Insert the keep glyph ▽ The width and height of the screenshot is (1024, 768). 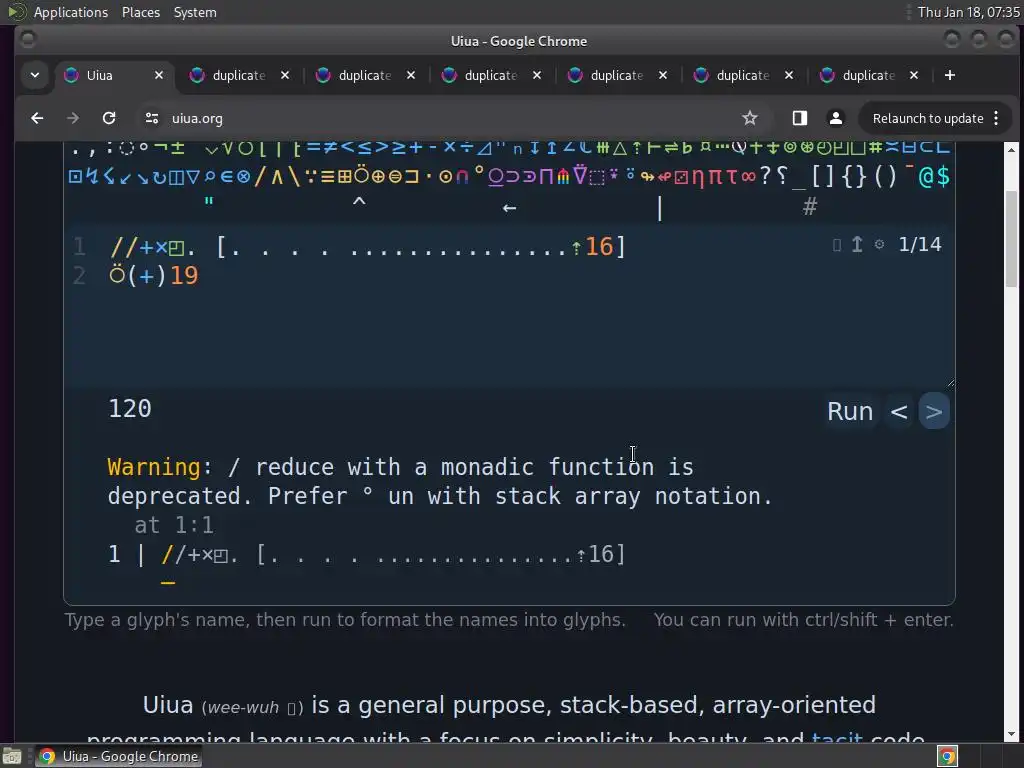[x=193, y=177]
